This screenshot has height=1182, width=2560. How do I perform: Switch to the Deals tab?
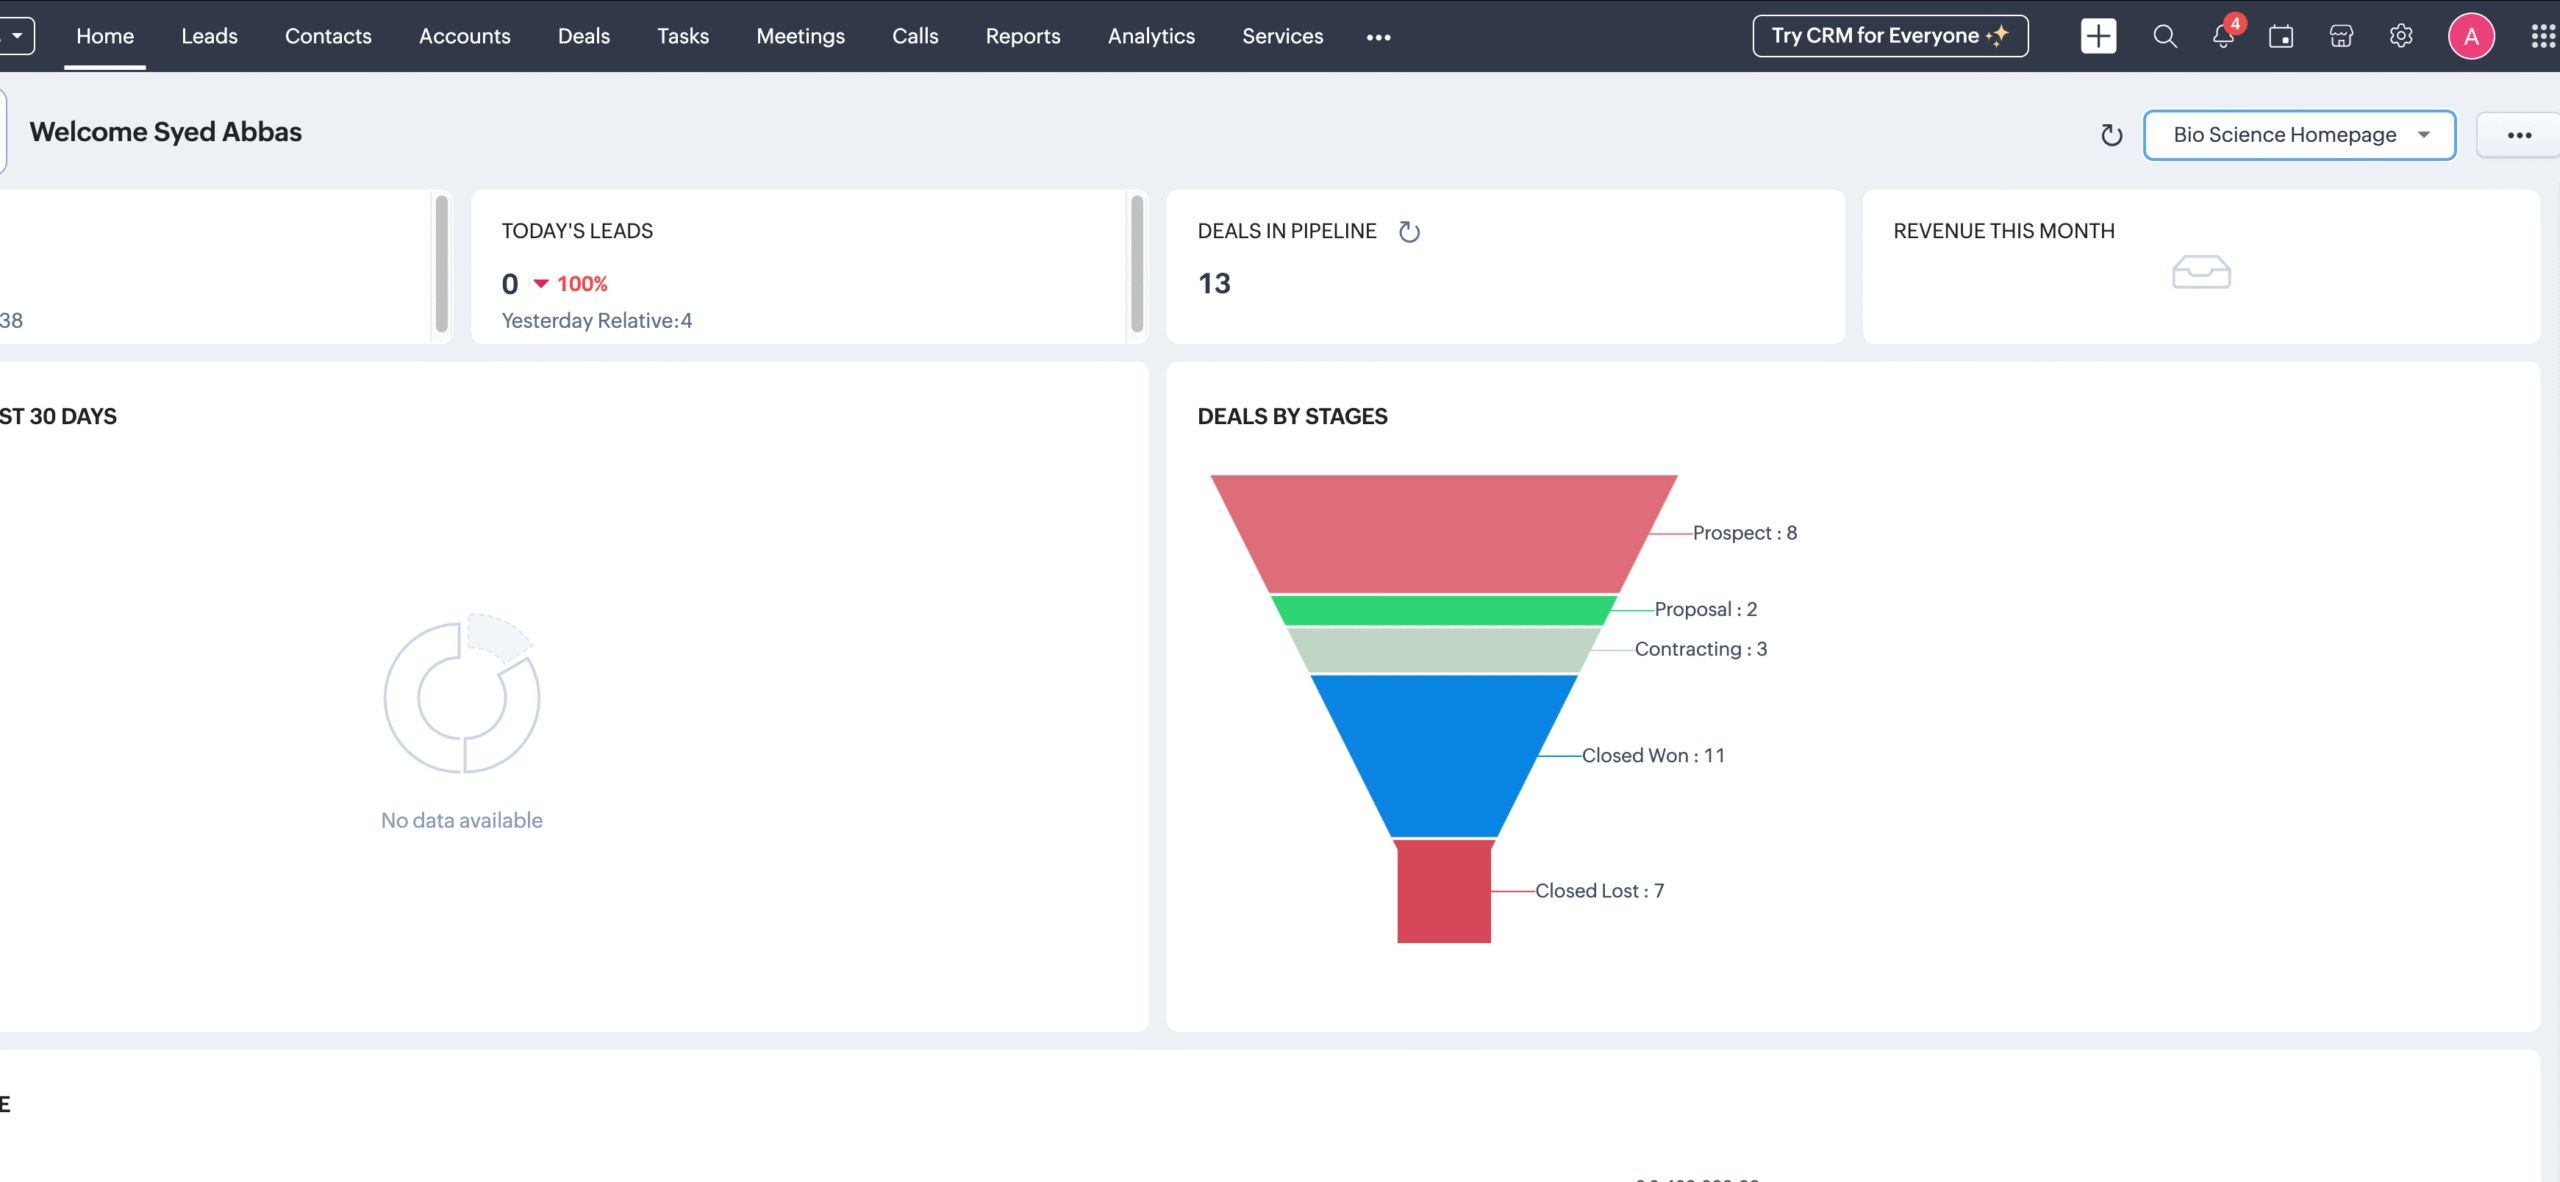coord(583,36)
